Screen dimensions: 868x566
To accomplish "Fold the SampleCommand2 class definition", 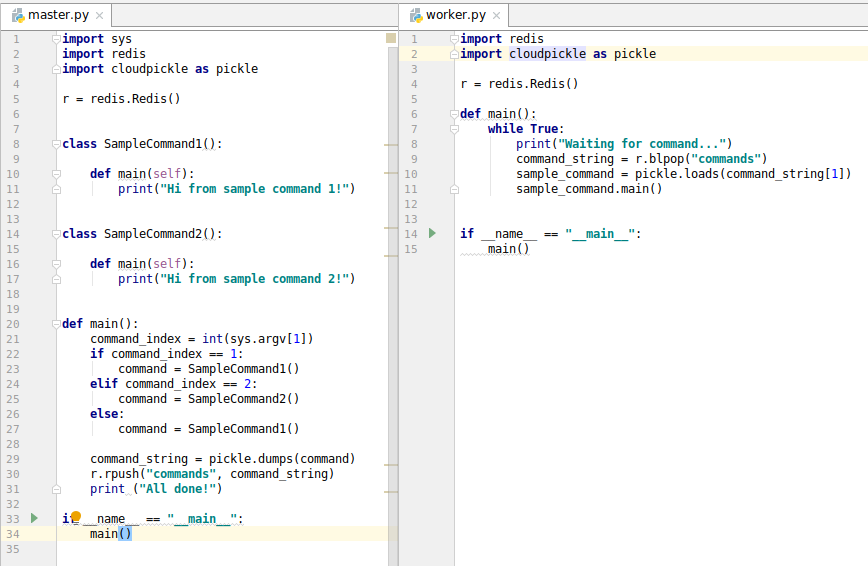I will click(56, 234).
